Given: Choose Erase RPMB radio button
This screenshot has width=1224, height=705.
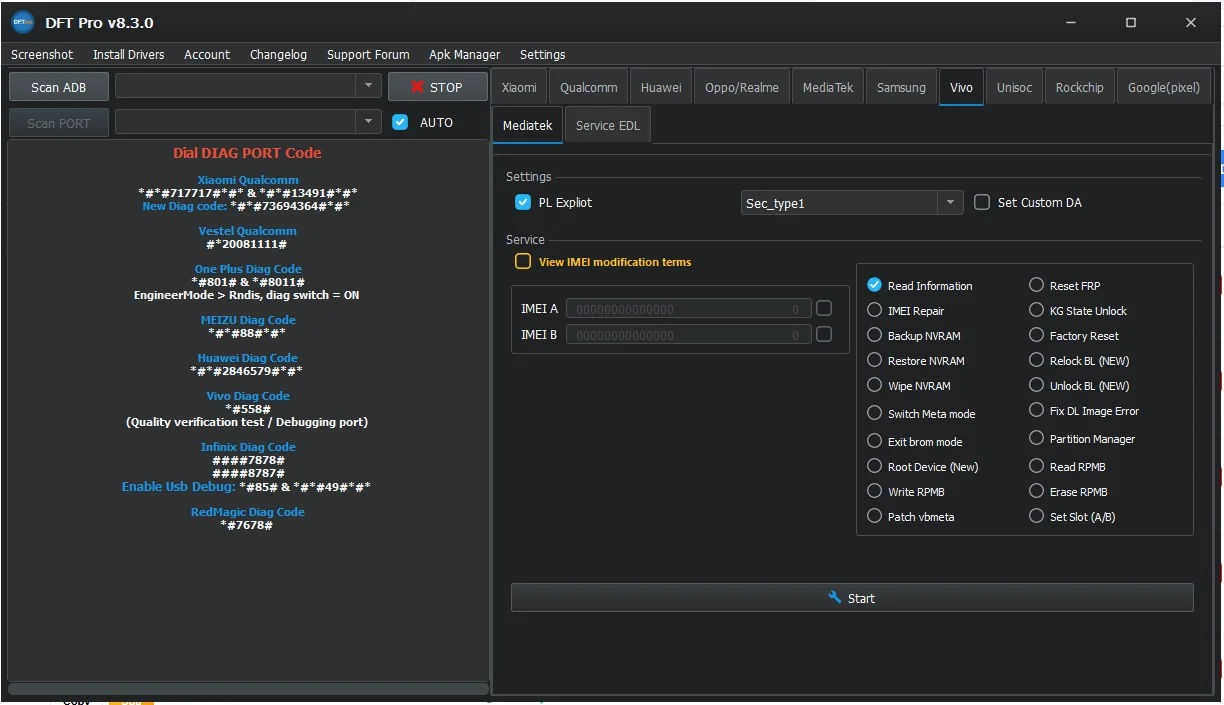Looking at the screenshot, I should pyautogui.click(x=1037, y=491).
